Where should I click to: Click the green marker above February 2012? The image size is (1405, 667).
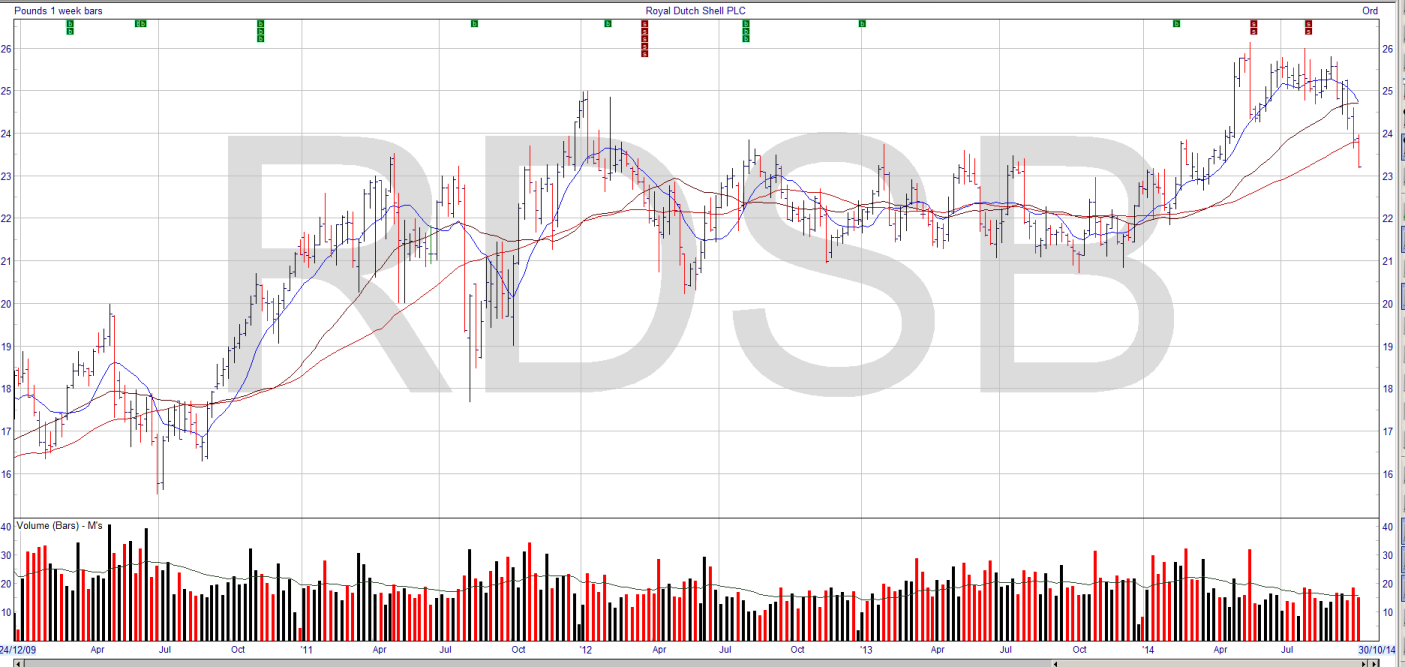608,23
